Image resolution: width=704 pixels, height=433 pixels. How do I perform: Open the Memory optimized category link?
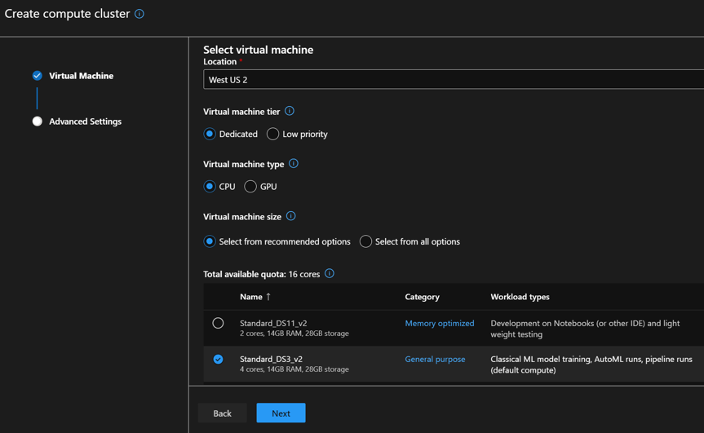pos(440,323)
